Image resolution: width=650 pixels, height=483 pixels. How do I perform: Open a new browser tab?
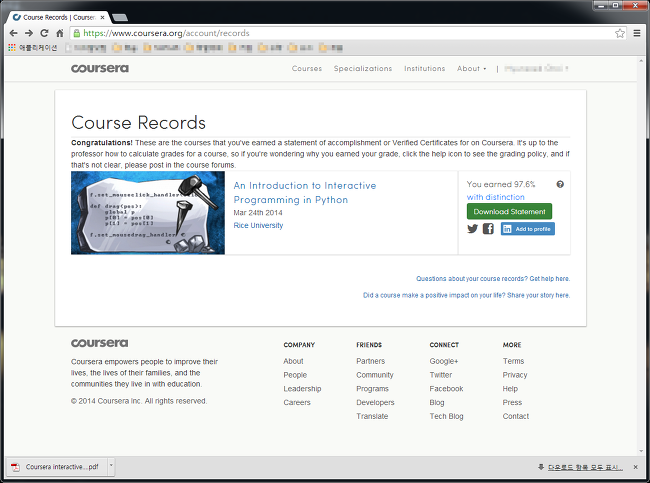(x=120, y=17)
